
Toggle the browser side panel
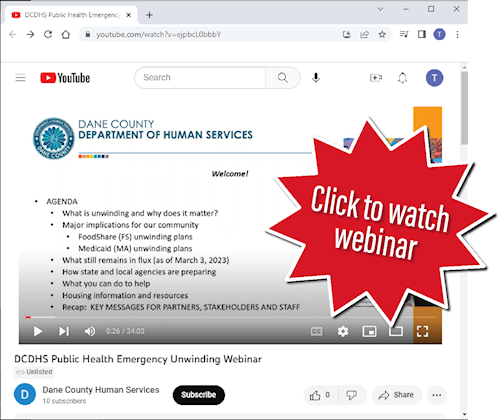click(422, 34)
